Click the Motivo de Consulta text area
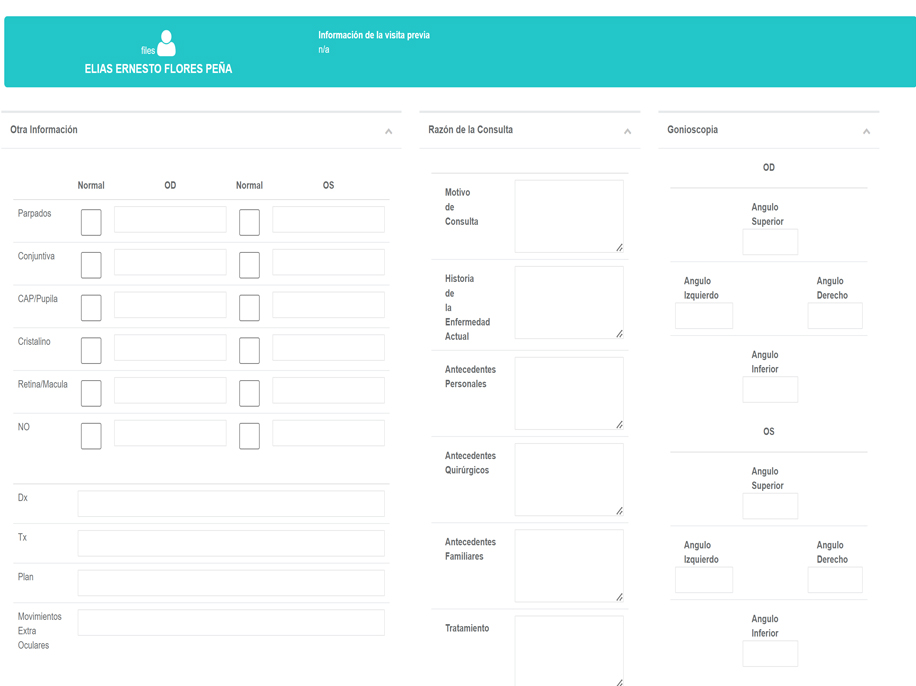This screenshot has width=916, height=686. (x=568, y=216)
